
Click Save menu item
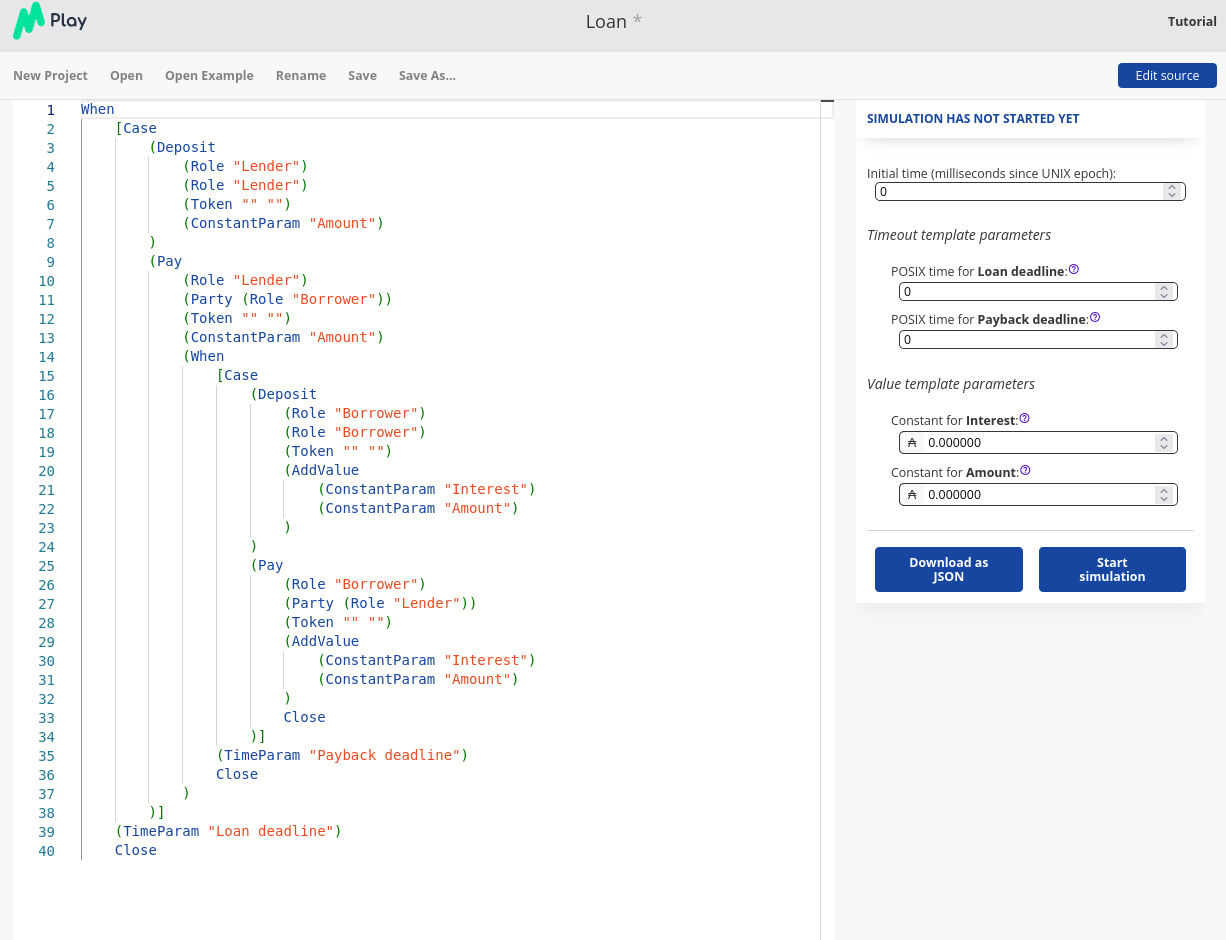tap(362, 76)
